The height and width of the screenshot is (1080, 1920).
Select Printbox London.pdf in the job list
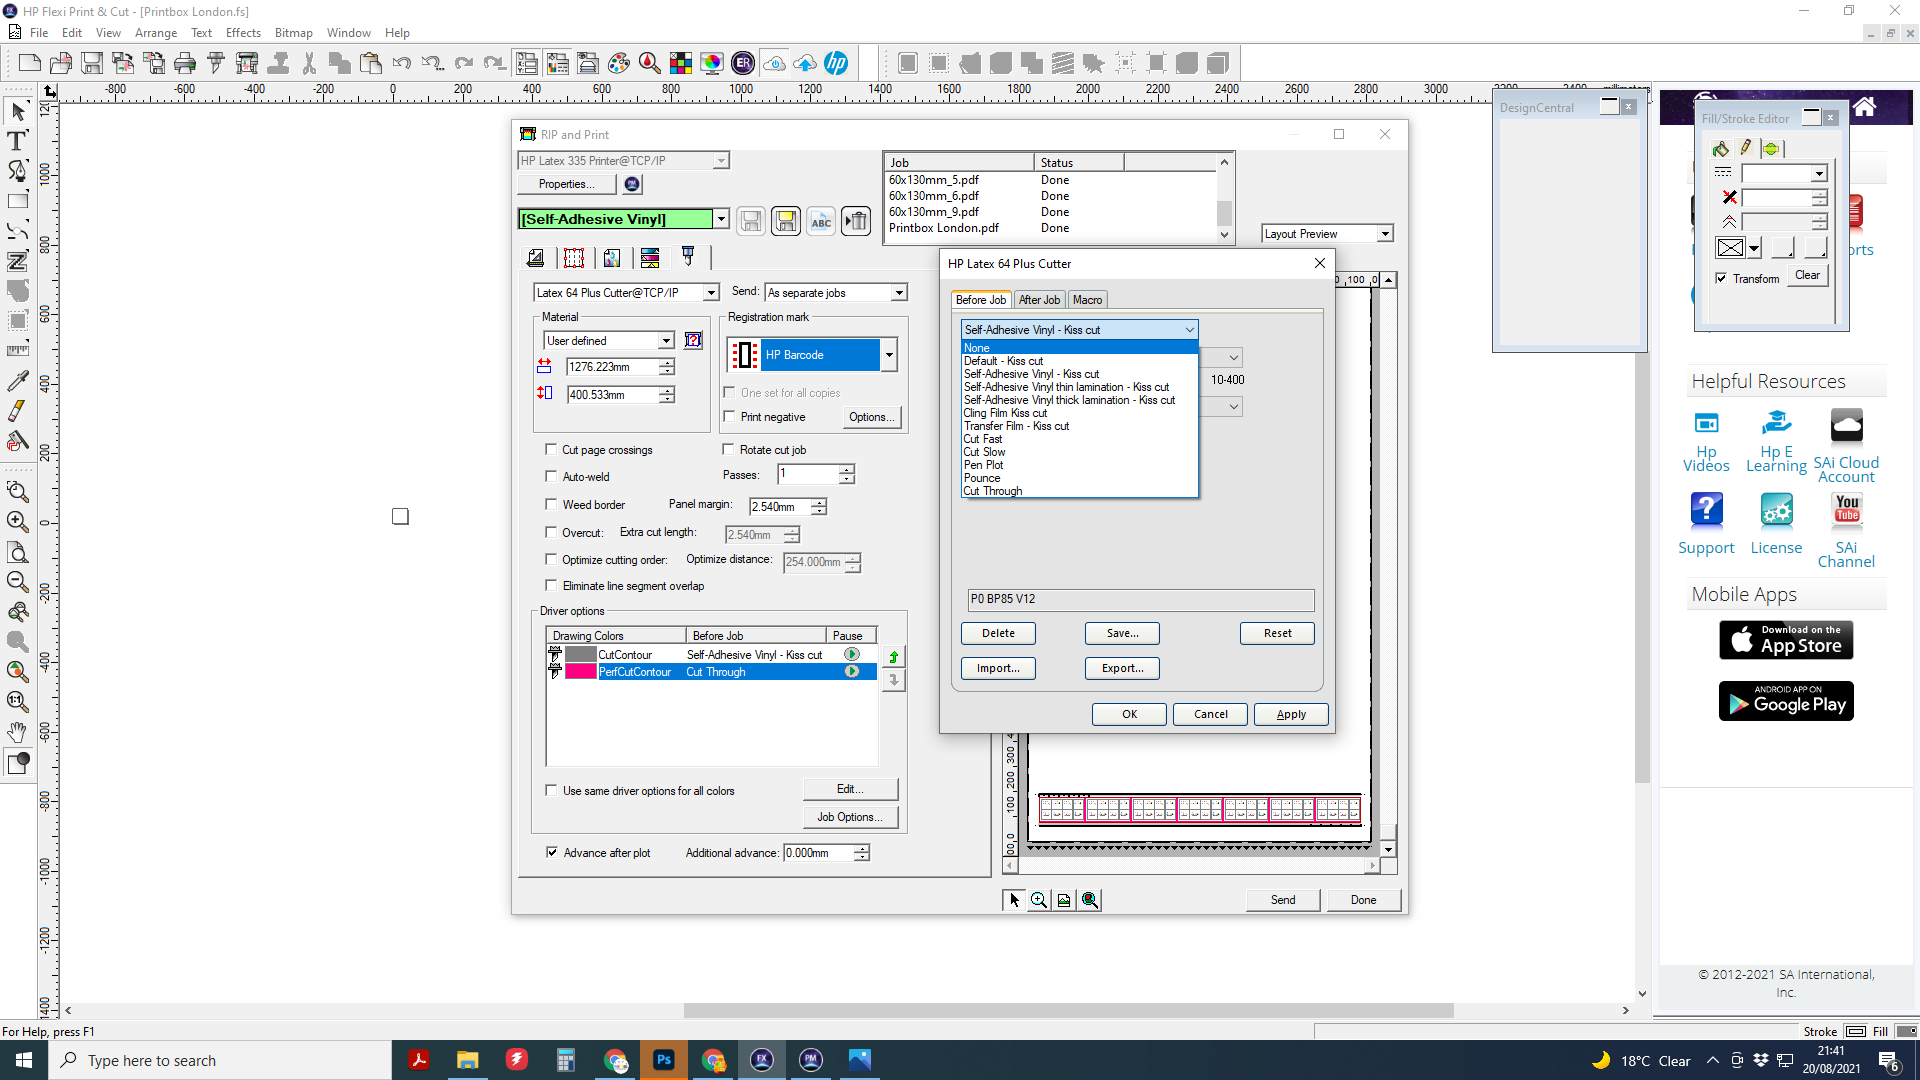click(x=944, y=228)
